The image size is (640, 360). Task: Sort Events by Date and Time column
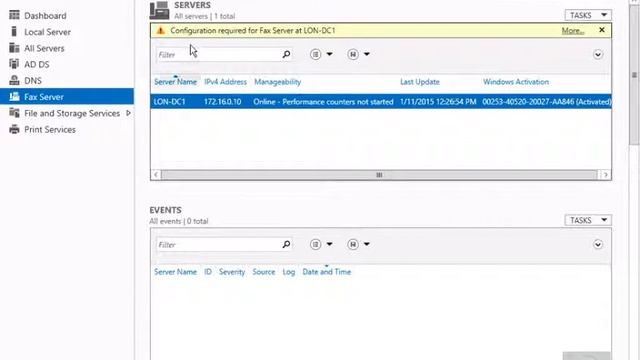coord(327,272)
